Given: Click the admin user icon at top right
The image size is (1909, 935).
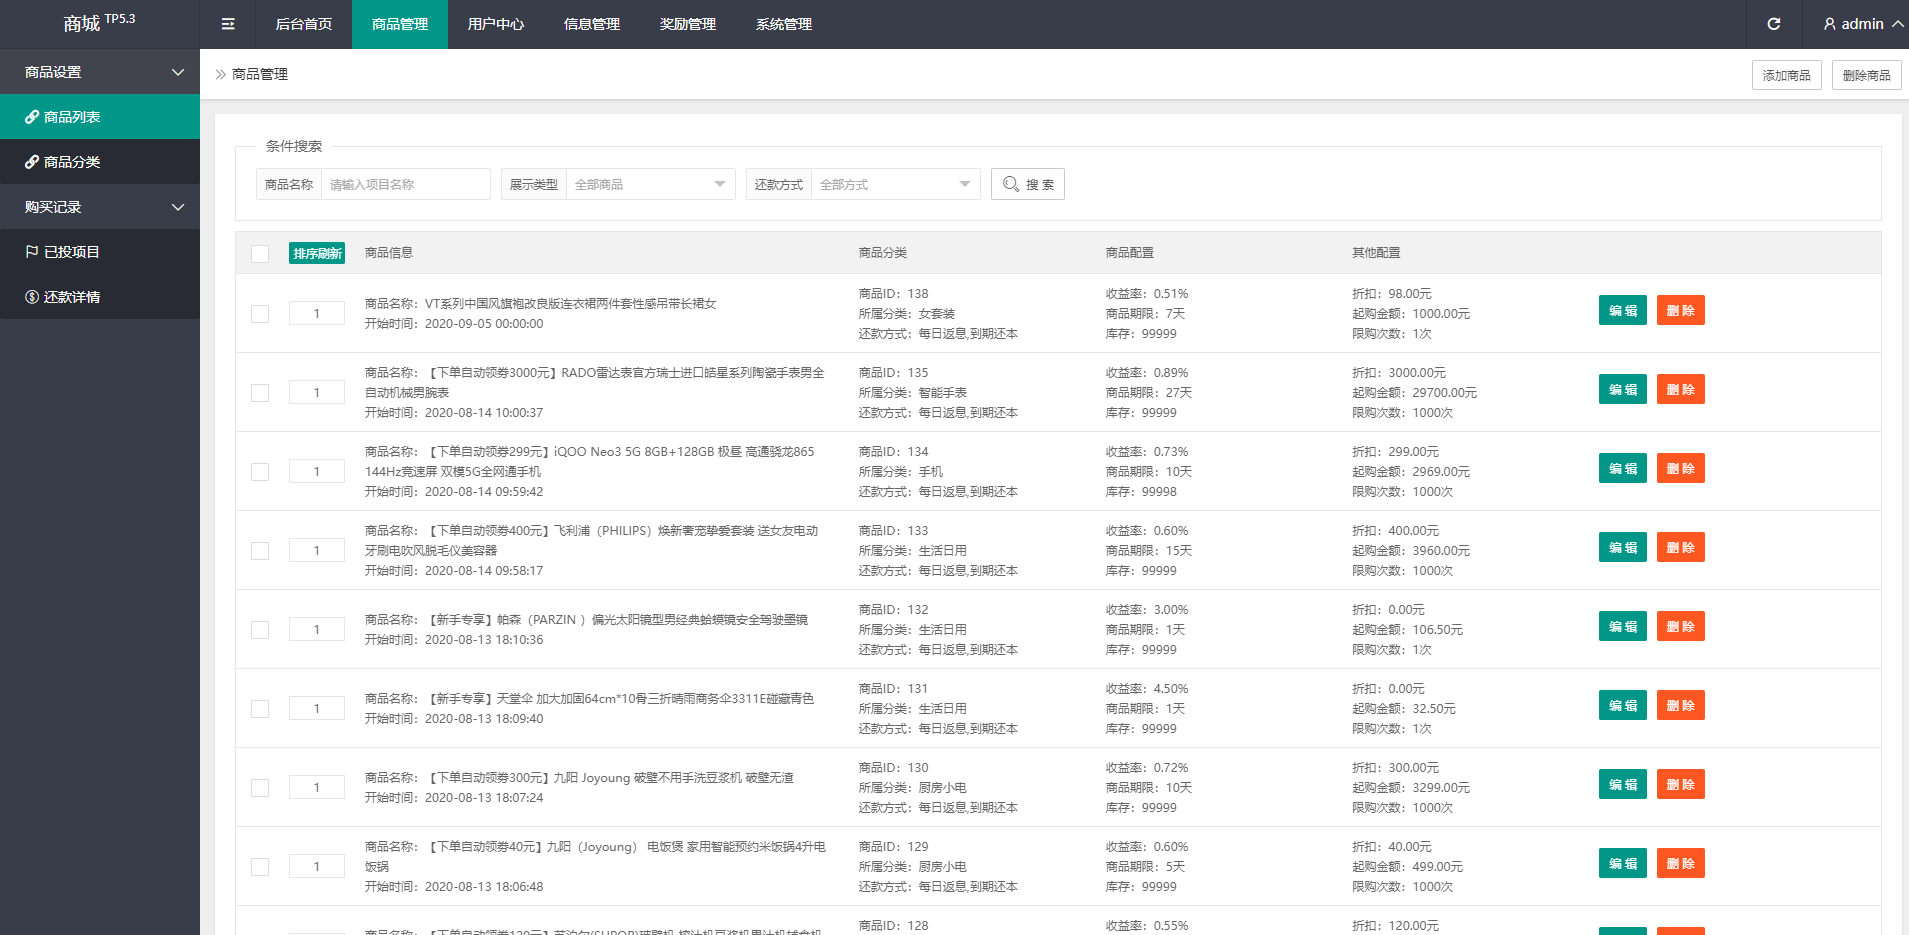Looking at the screenshot, I should pos(1828,23).
